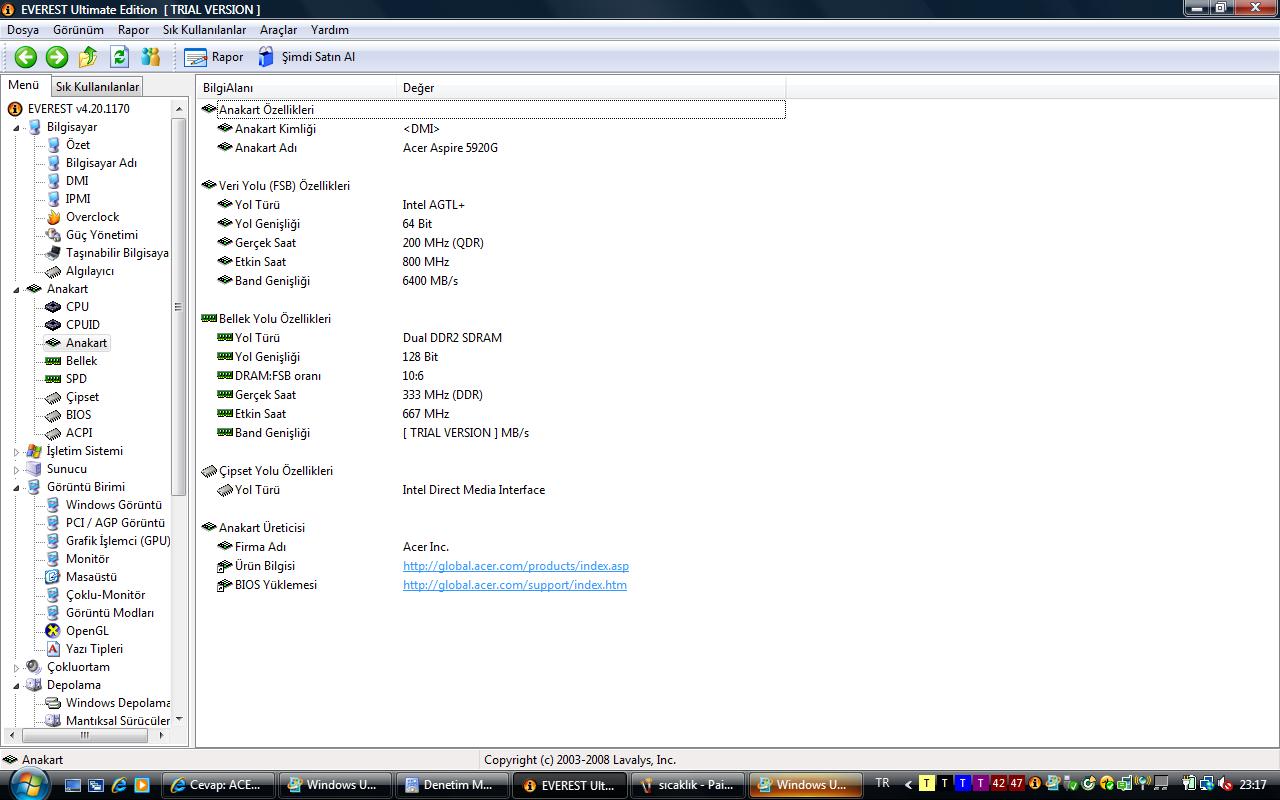The width and height of the screenshot is (1280, 800).
Task: Open the Acer support BIOS link
Action: click(x=515, y=585)
